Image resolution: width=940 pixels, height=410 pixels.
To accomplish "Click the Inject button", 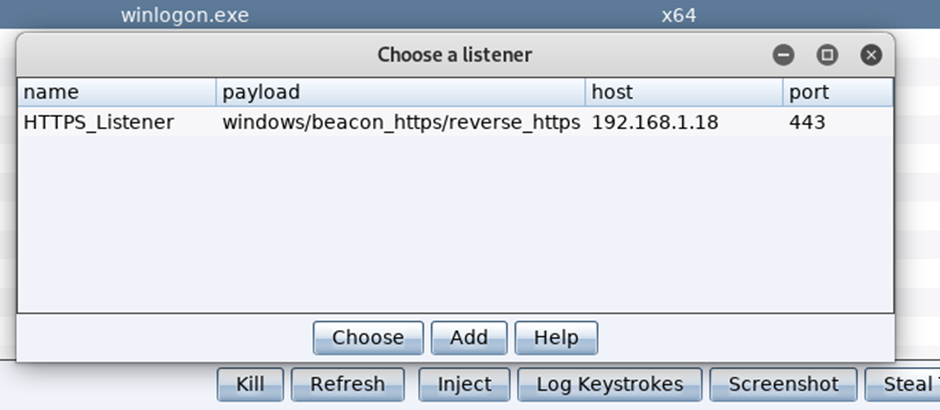I will pos(464,384).
